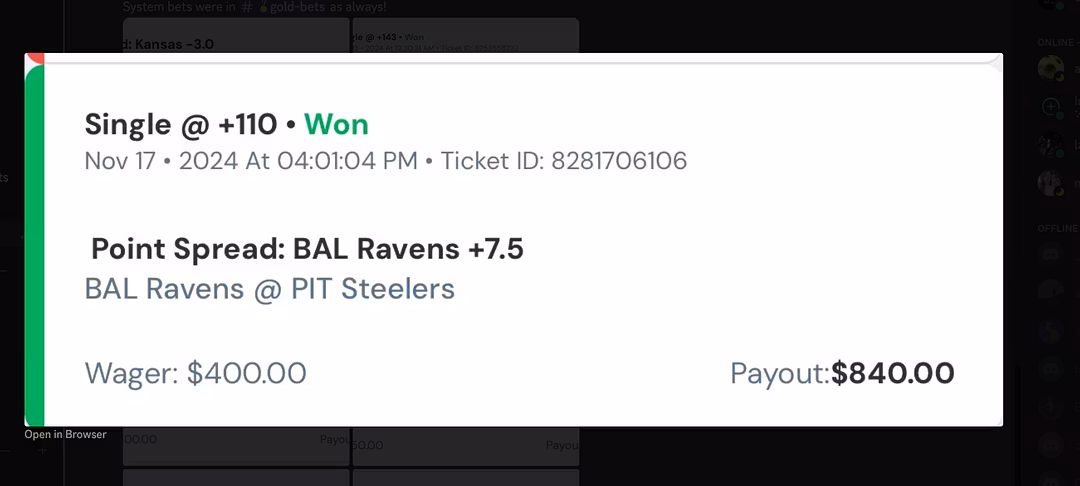The height and width of the screenshot is (486, 1080).
Task: Click the OFFLINE member list header
Action: (1057, 228)
